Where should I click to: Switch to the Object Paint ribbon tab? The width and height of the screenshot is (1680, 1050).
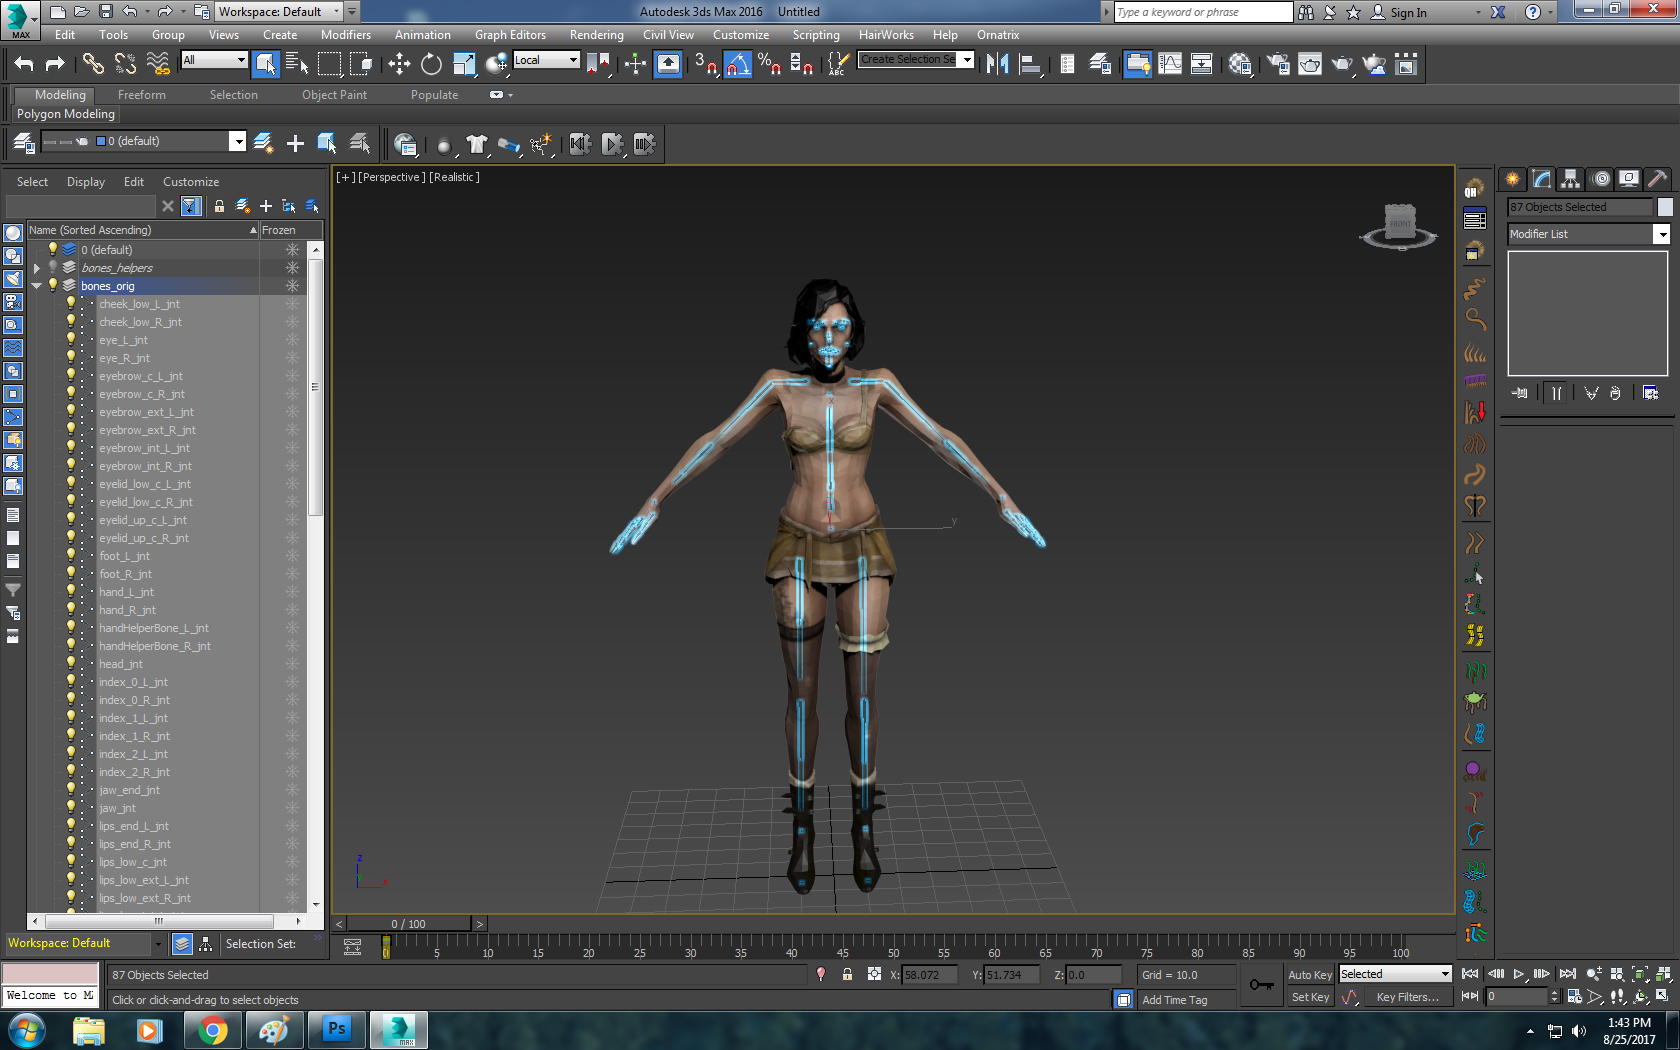tap(334, 95)
